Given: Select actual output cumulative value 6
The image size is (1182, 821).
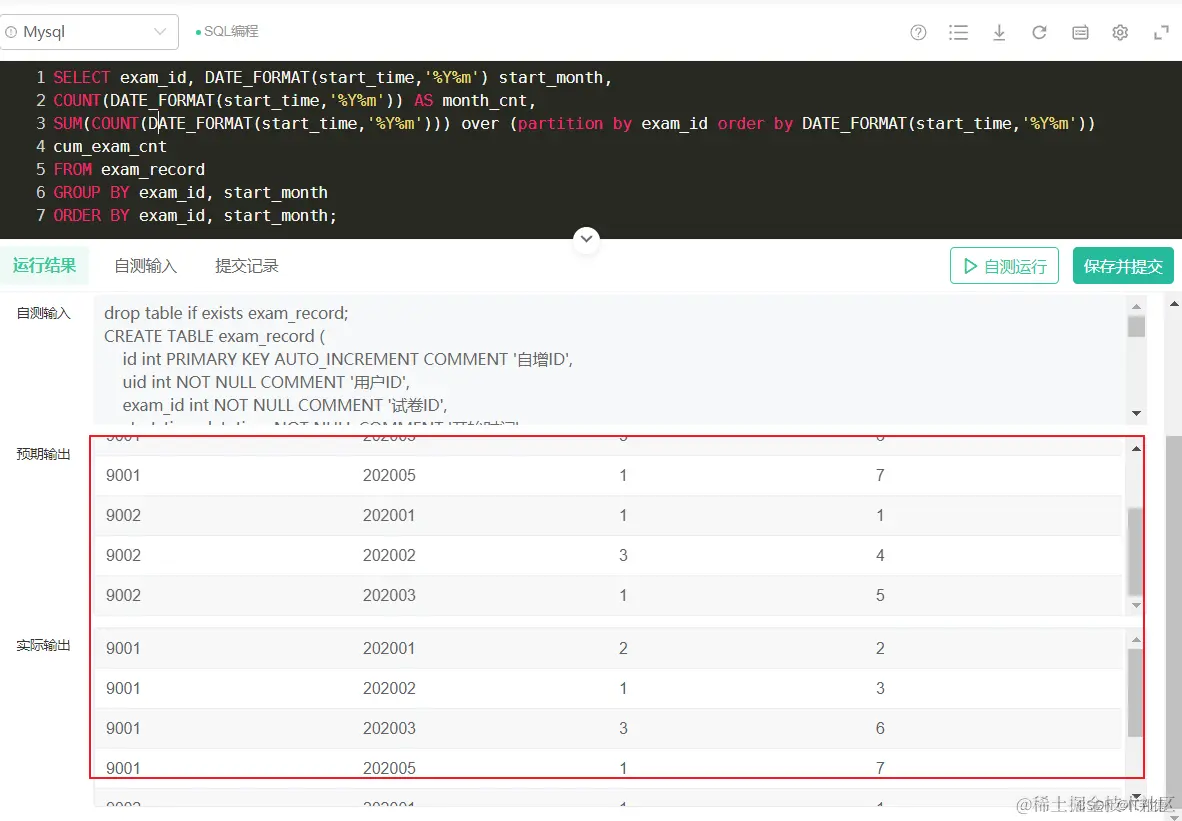Looking at the screenshot, I should point(880,728).
